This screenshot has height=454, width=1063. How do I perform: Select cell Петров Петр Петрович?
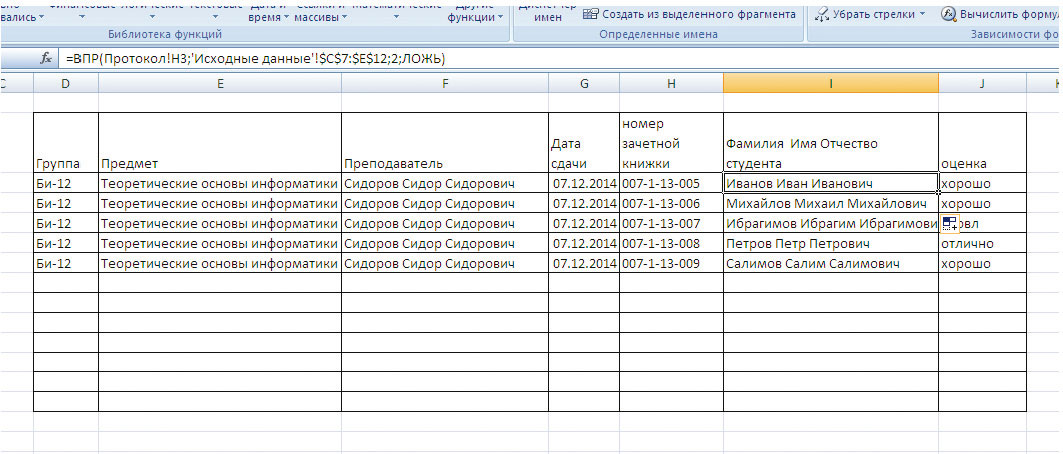click(831, 243)
